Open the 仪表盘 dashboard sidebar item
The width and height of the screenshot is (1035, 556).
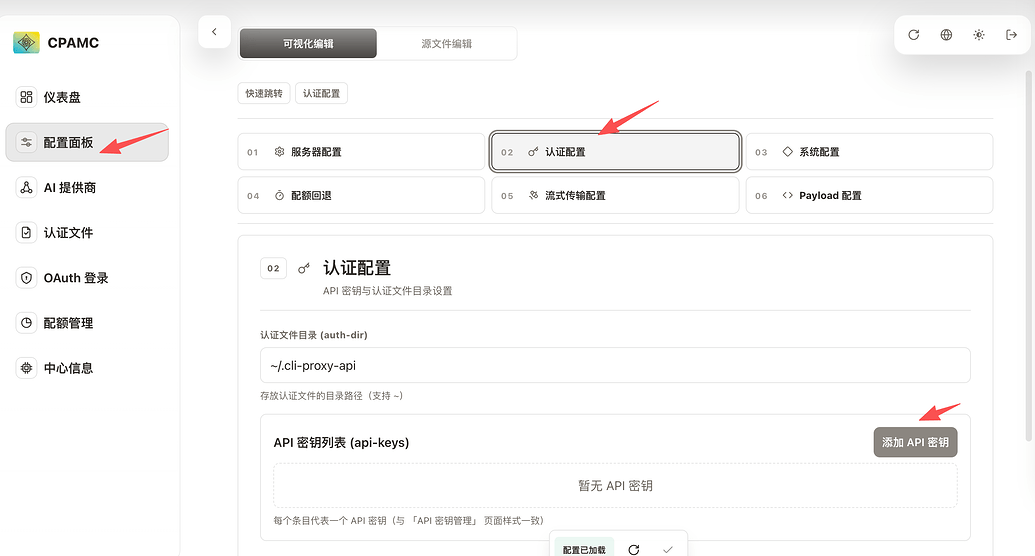[x=87, y=97]
